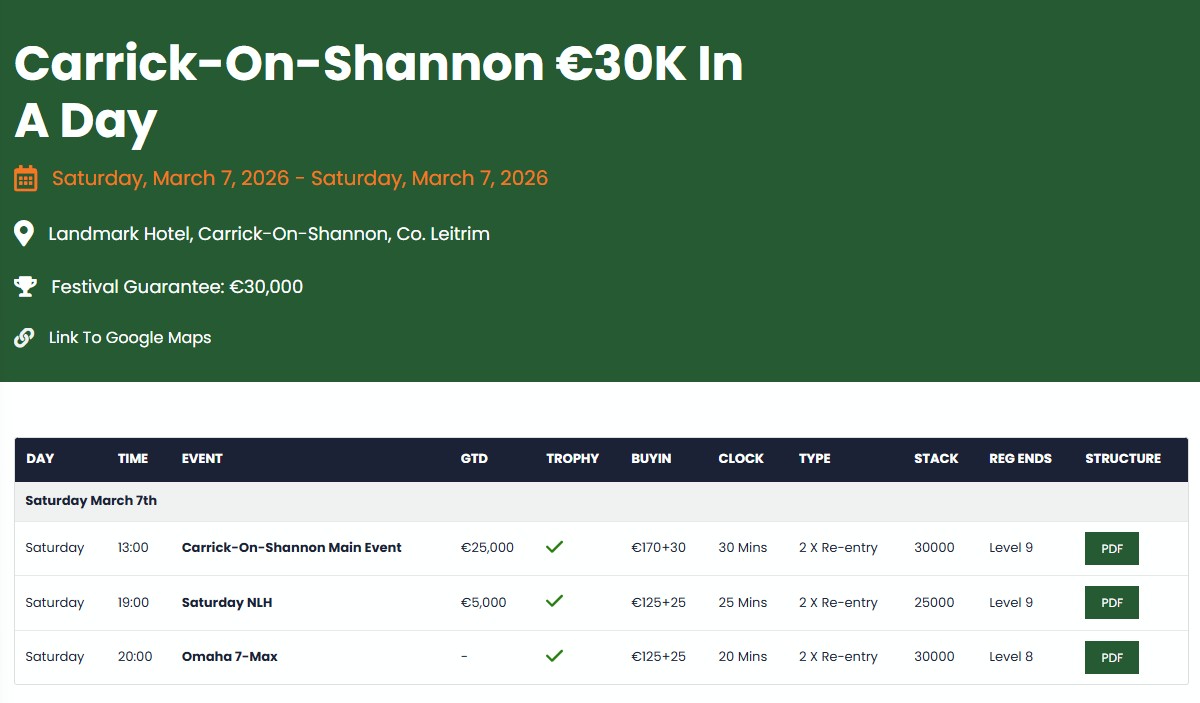This screenshot has width=1200, height=703.
Task: Click the EVENT column header
Action: 202,459
